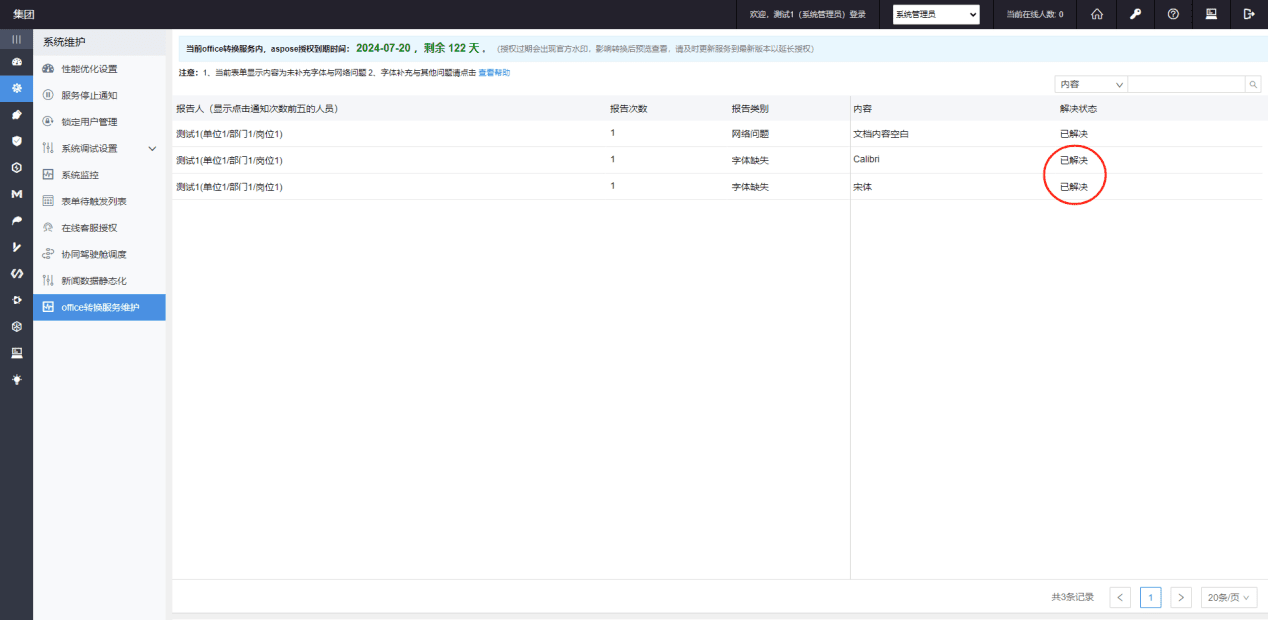Click the 系统维护 sidebar heading

(x=64, y=42)
